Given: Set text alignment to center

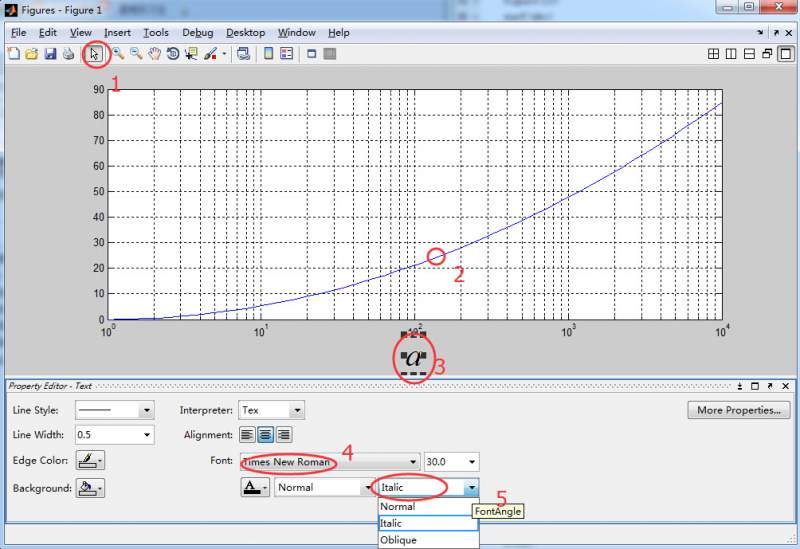Looking at the screenshot, I should click(265, 435).
